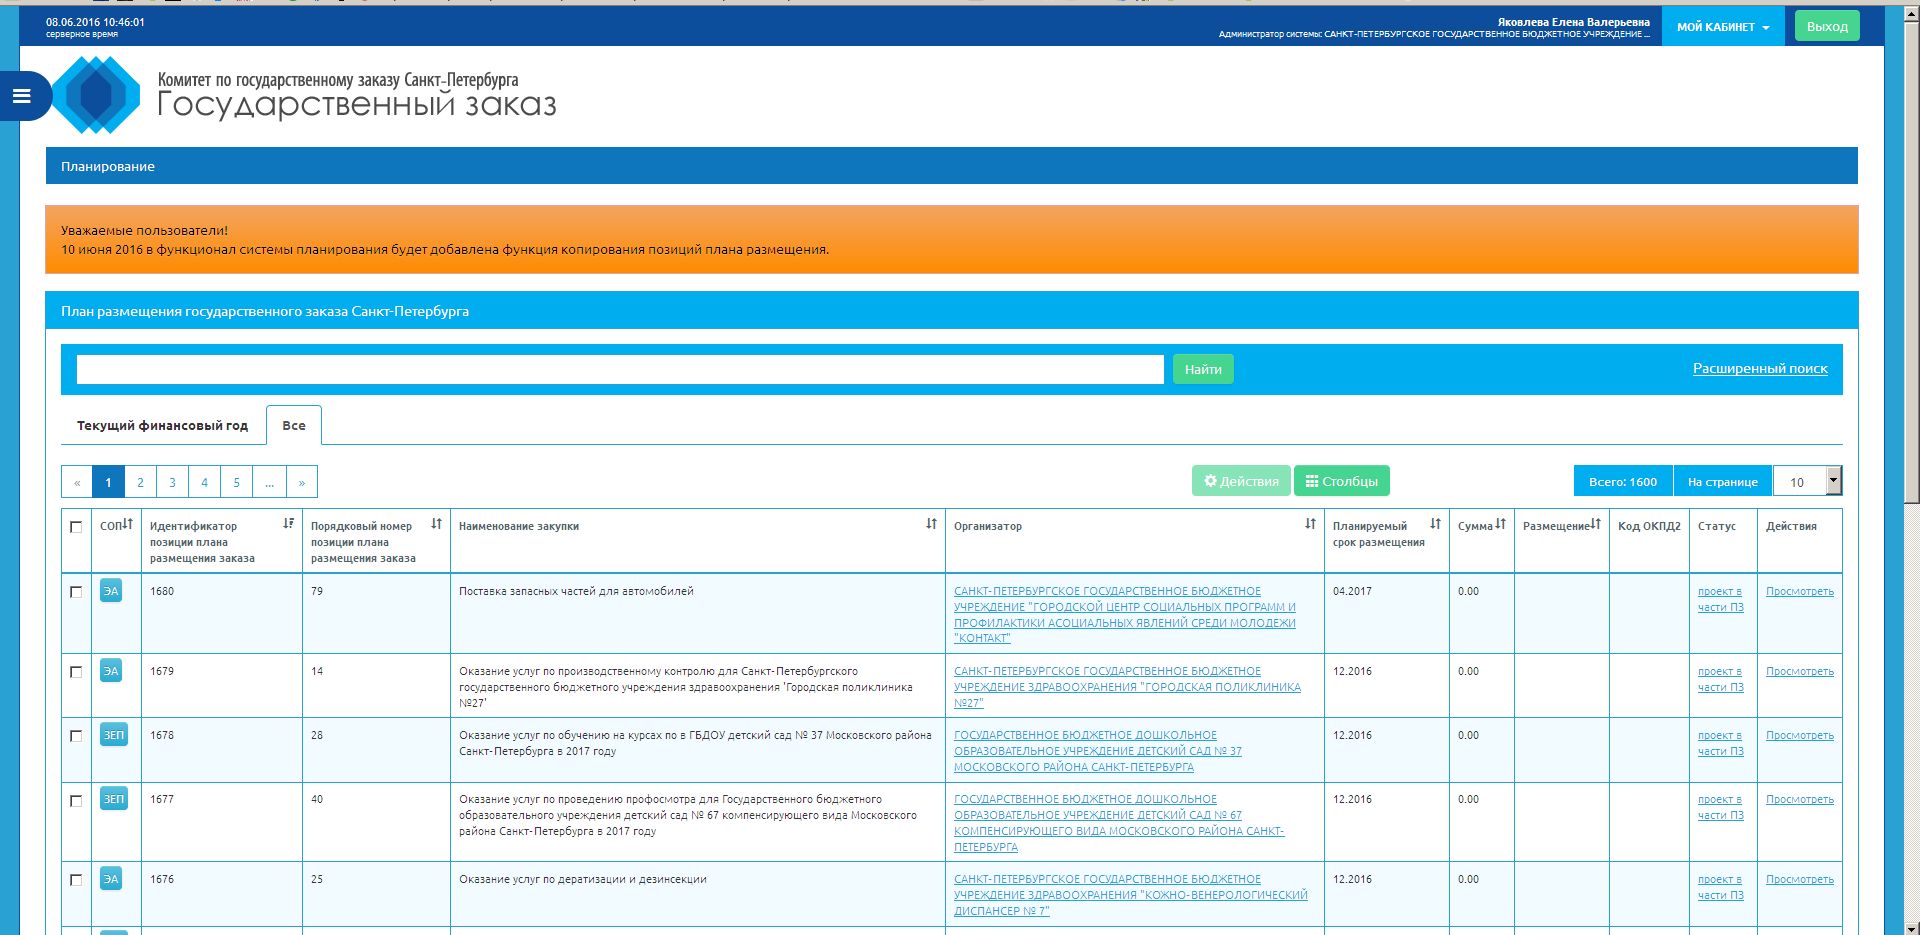Check the row 1677 checkbox
Image resolution: width=1920 pixels, height=935 pixels.
(76, 800)
